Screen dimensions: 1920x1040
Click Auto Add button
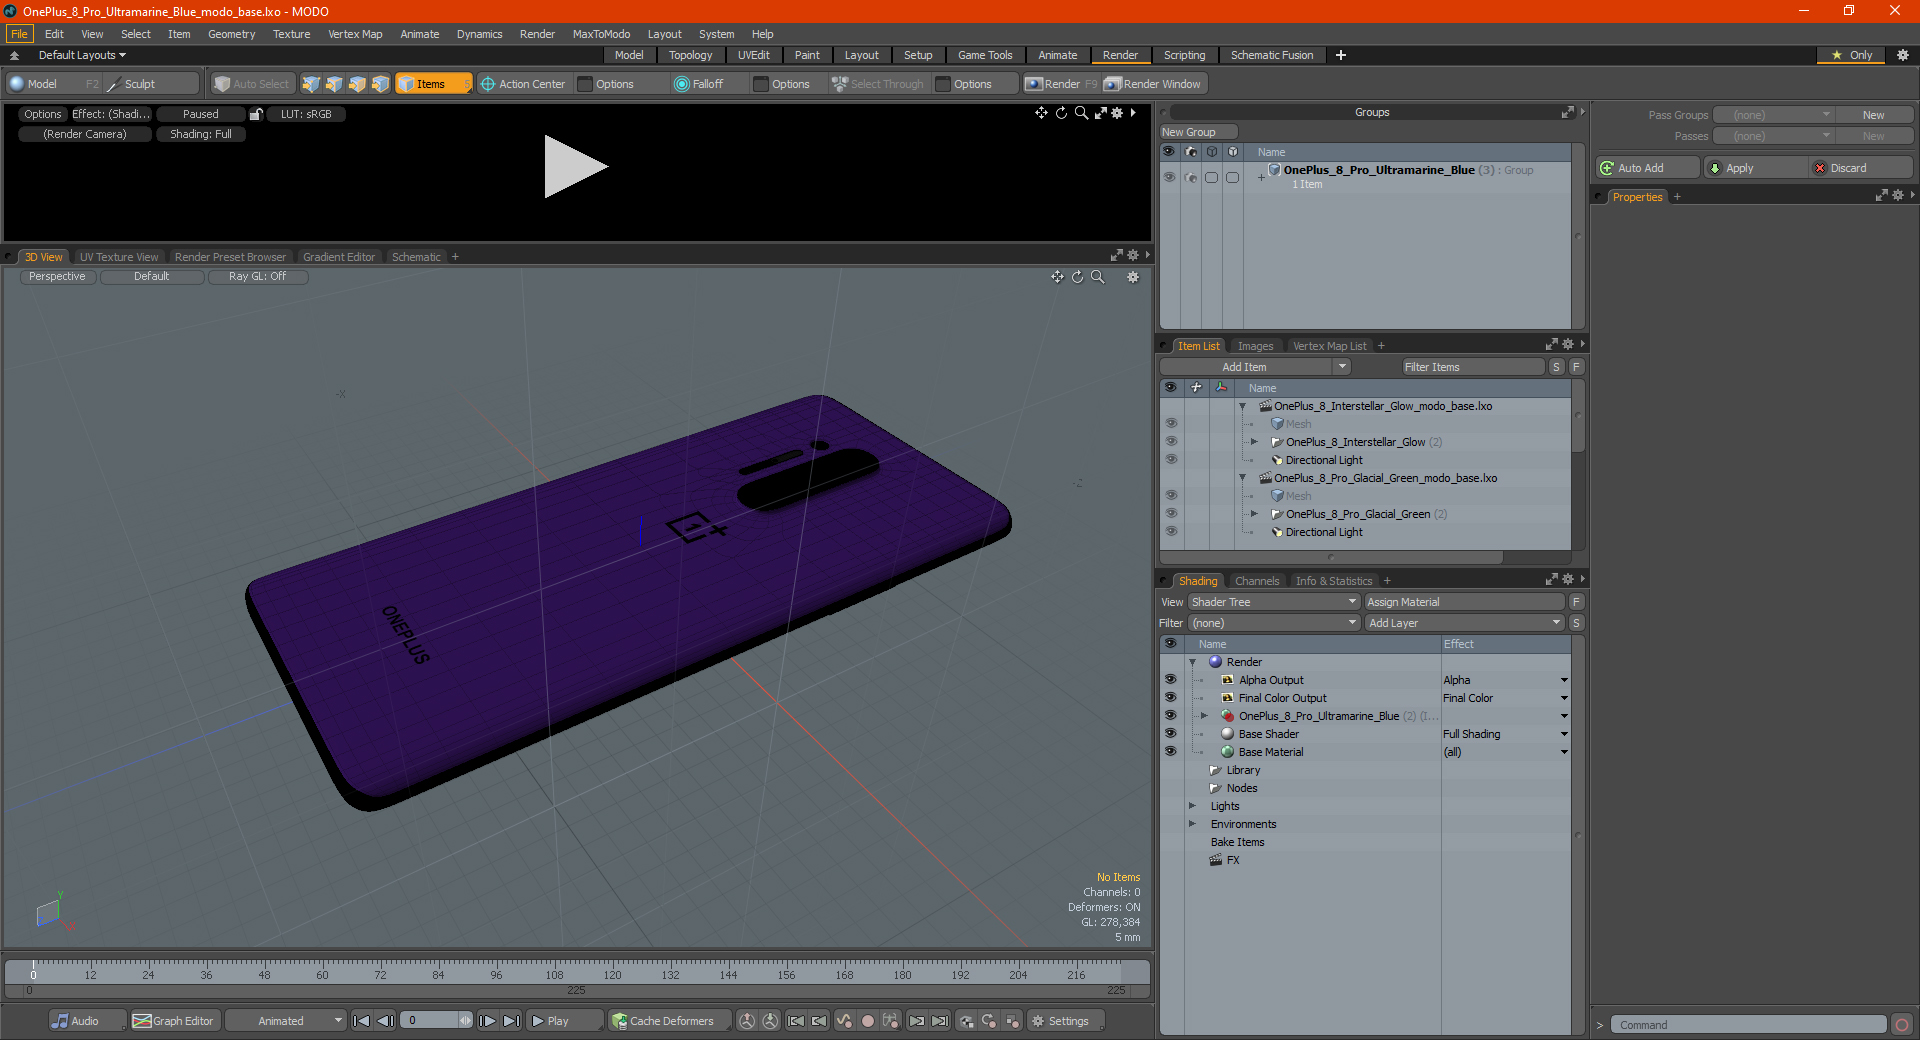pos(1647,168)
